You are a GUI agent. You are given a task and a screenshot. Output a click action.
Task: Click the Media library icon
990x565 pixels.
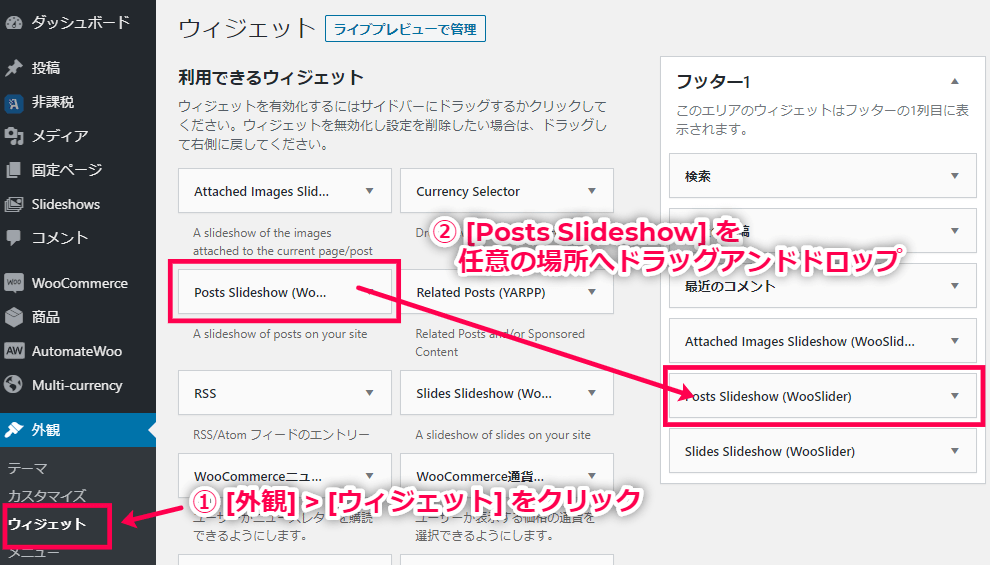click(14, 136)
